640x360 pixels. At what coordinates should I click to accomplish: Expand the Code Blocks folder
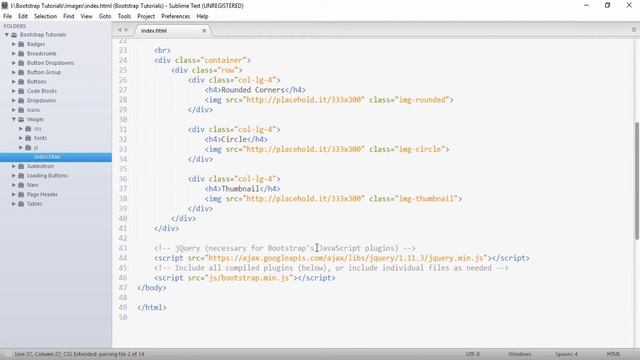[14, 91]
